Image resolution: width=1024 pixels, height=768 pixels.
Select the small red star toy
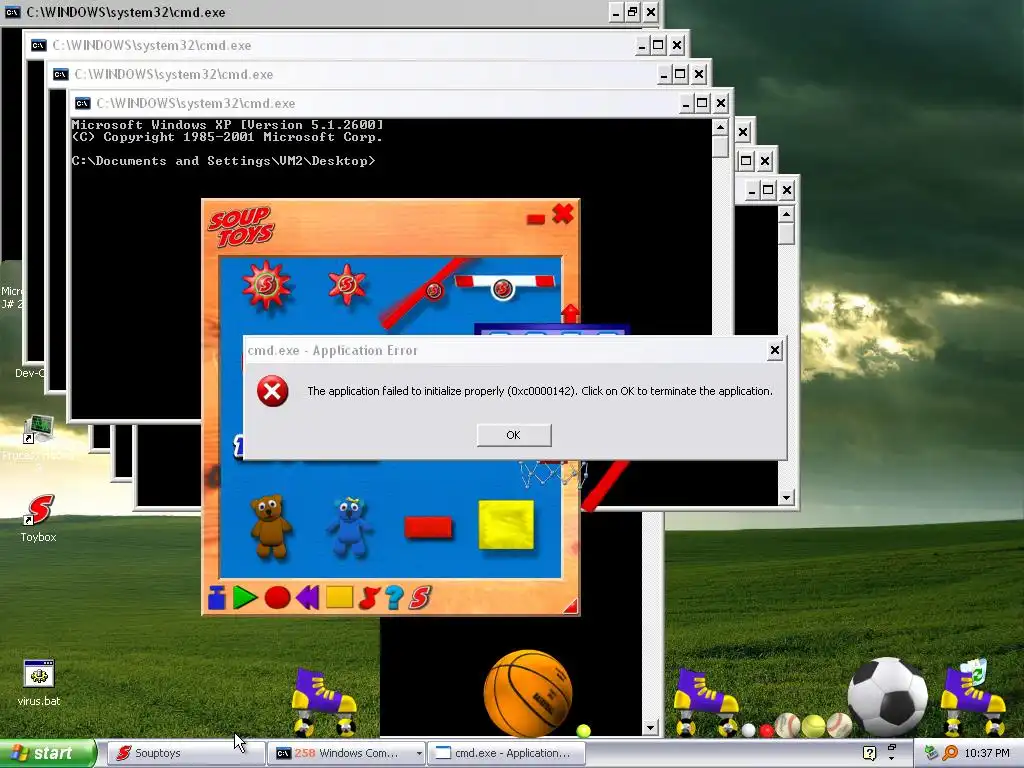[x=347, y=285]
